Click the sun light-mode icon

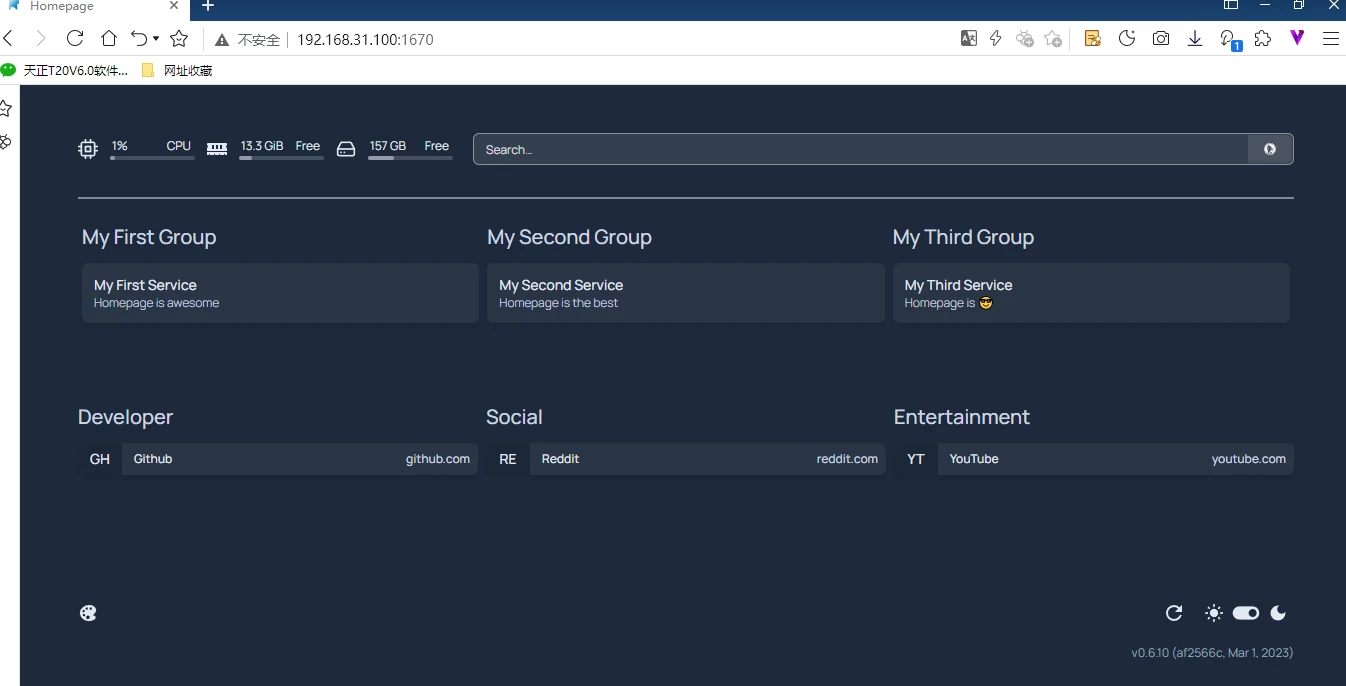pos(1214,613)
